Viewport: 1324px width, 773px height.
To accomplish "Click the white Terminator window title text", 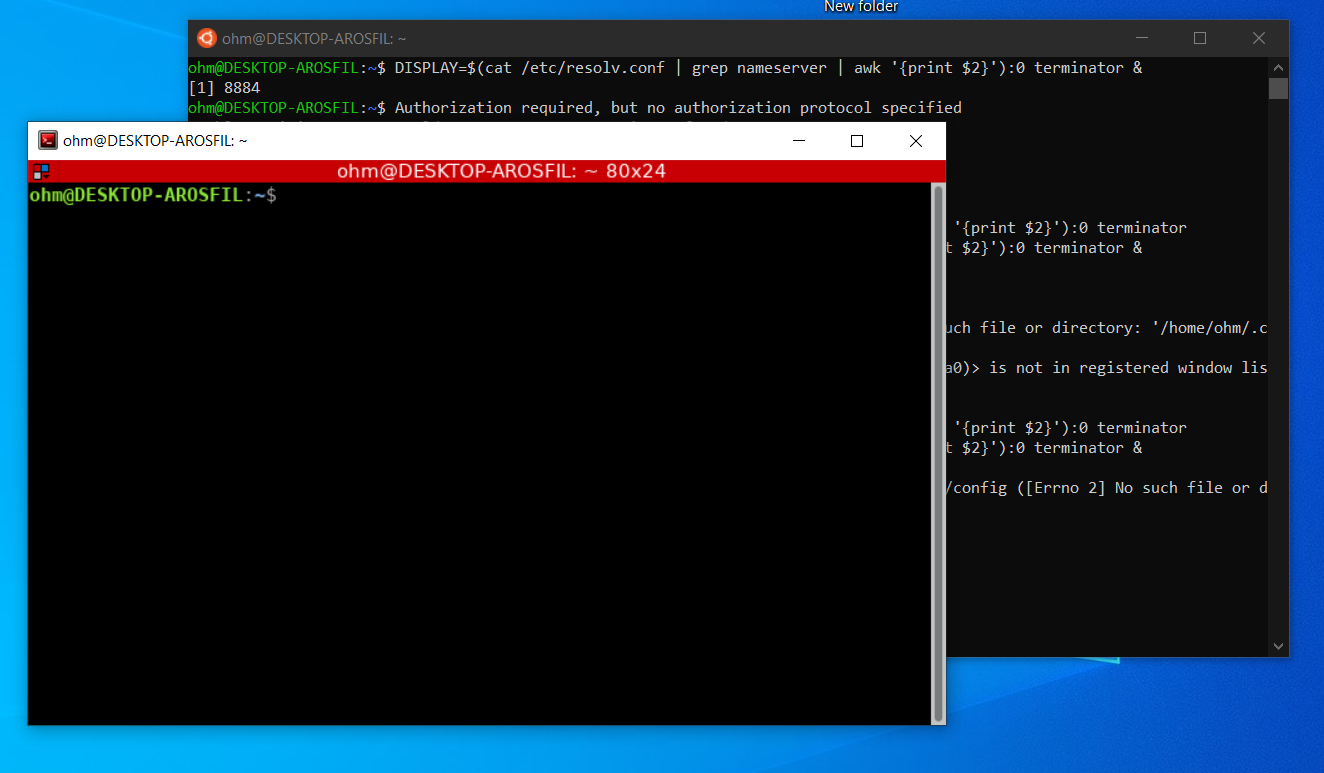I will coord(155,141).
